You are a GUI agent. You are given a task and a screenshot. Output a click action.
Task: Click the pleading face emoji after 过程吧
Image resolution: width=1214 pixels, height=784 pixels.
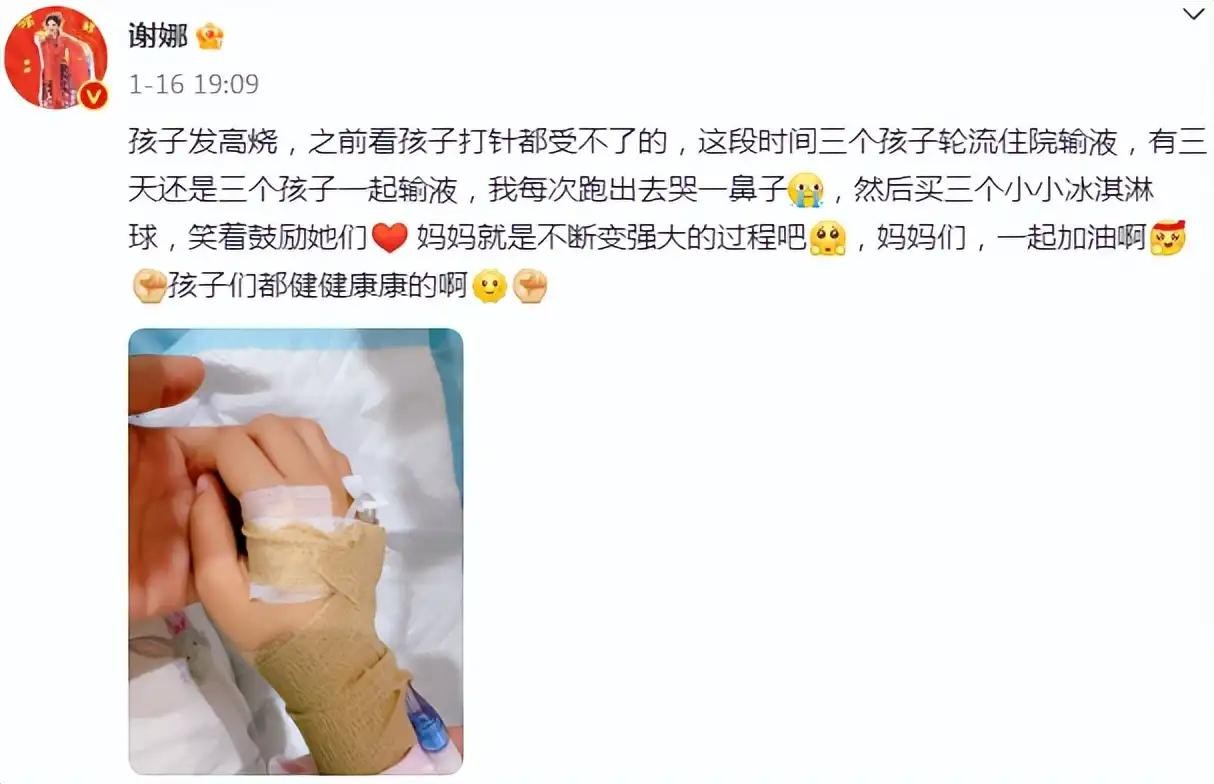click(826, 238)
